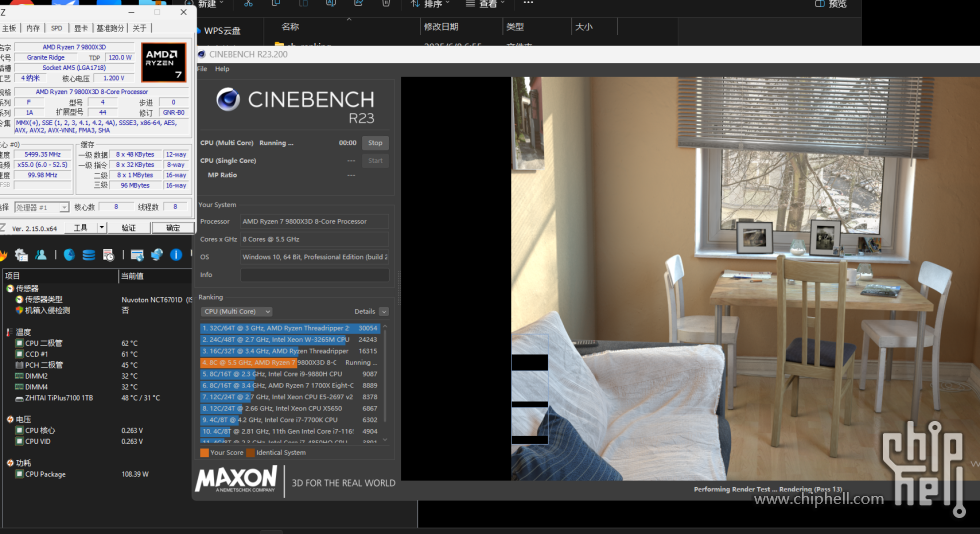This screenshot has height=534, width=980.
Task: Switch to the 基准跑分 tab in CPU-Z
Action: (110, 28)
